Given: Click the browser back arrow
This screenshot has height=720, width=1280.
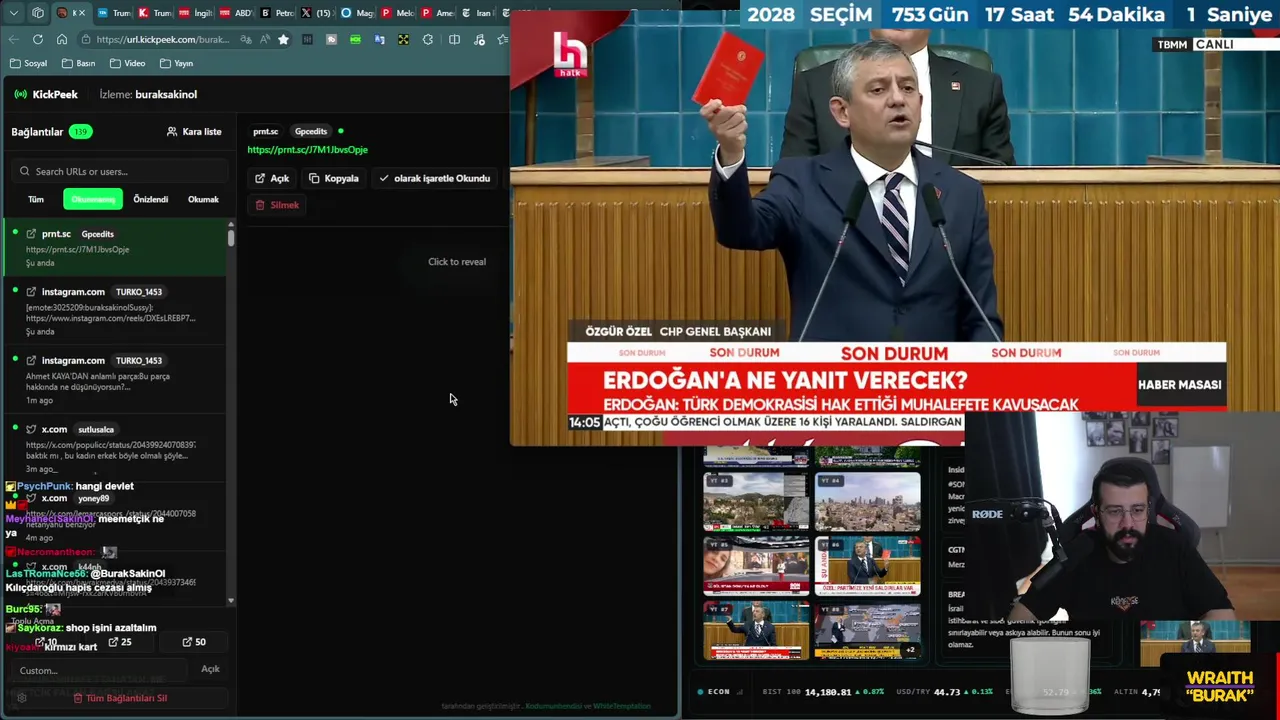Looking at the screenshot, I should tap(13, 39).
